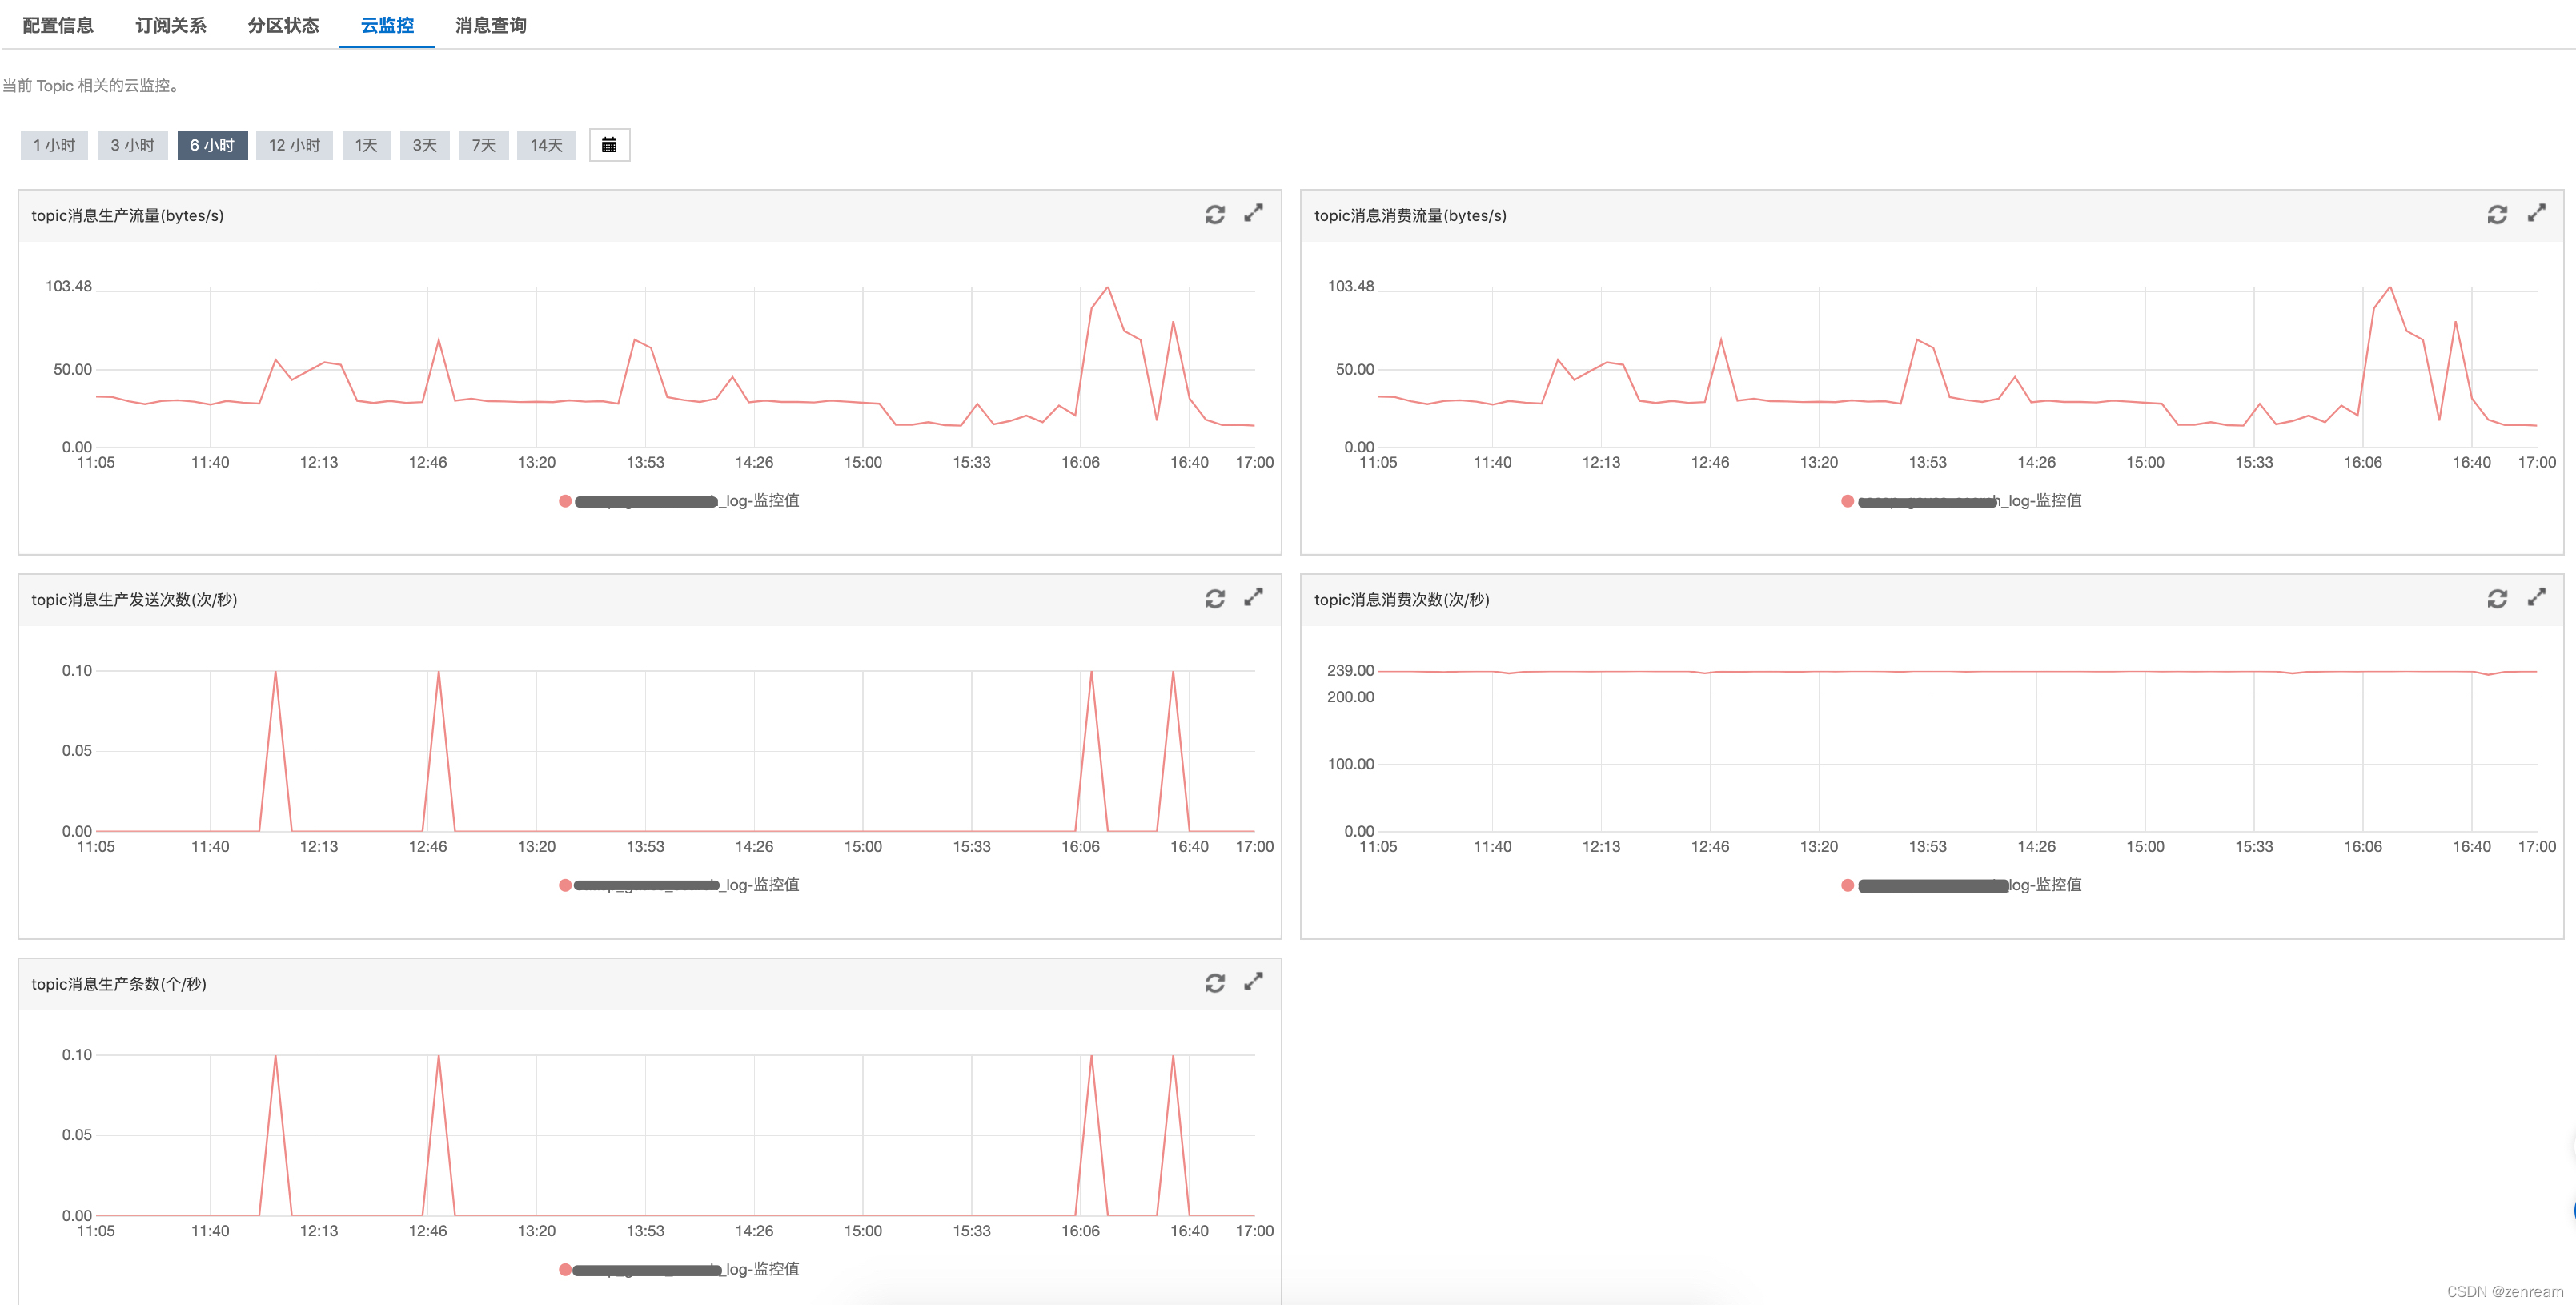Image resolution: width=2576 pixels, height=1305 pixels.
Task: Switch to the 消息查询 tab
Action: coord(490,25)
